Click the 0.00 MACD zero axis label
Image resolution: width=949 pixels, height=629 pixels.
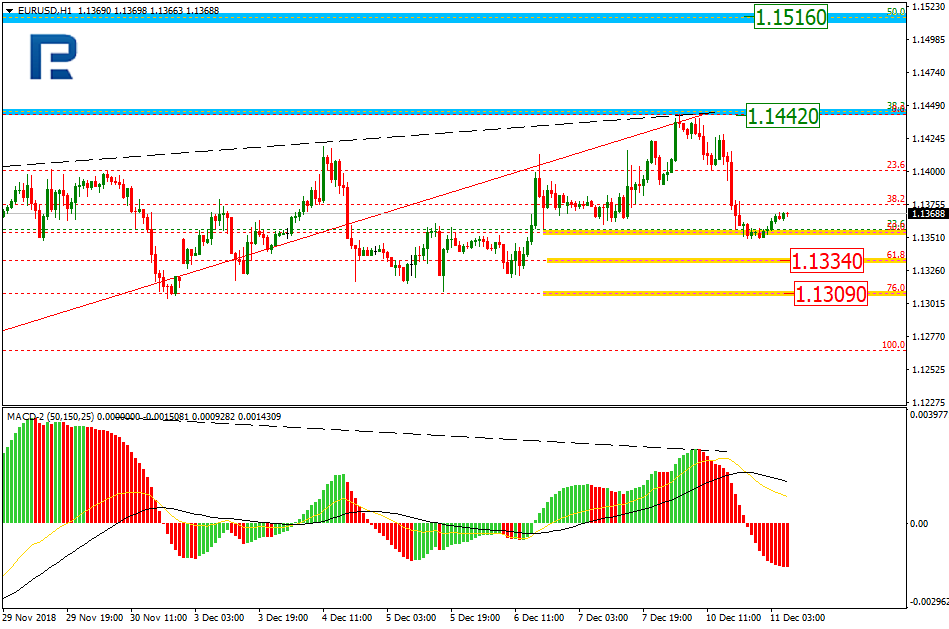tap(918, 523)
